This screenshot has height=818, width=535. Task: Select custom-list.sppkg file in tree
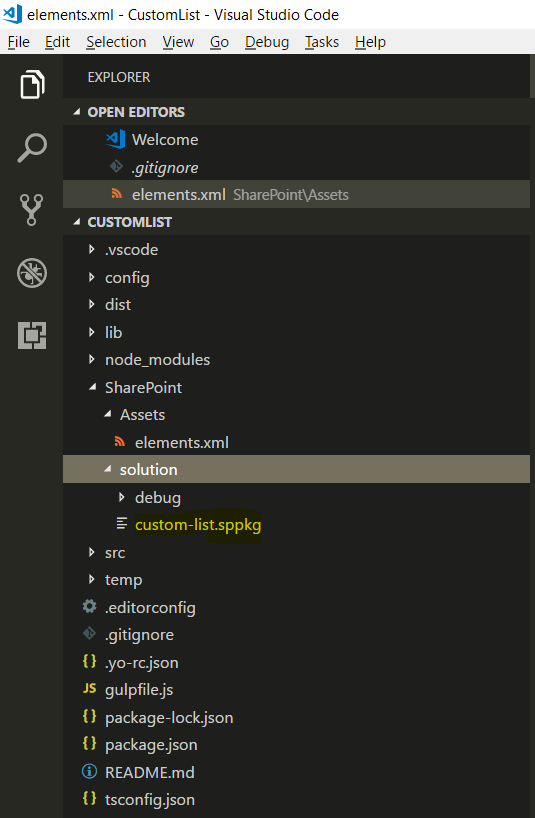tap(198, 525)
